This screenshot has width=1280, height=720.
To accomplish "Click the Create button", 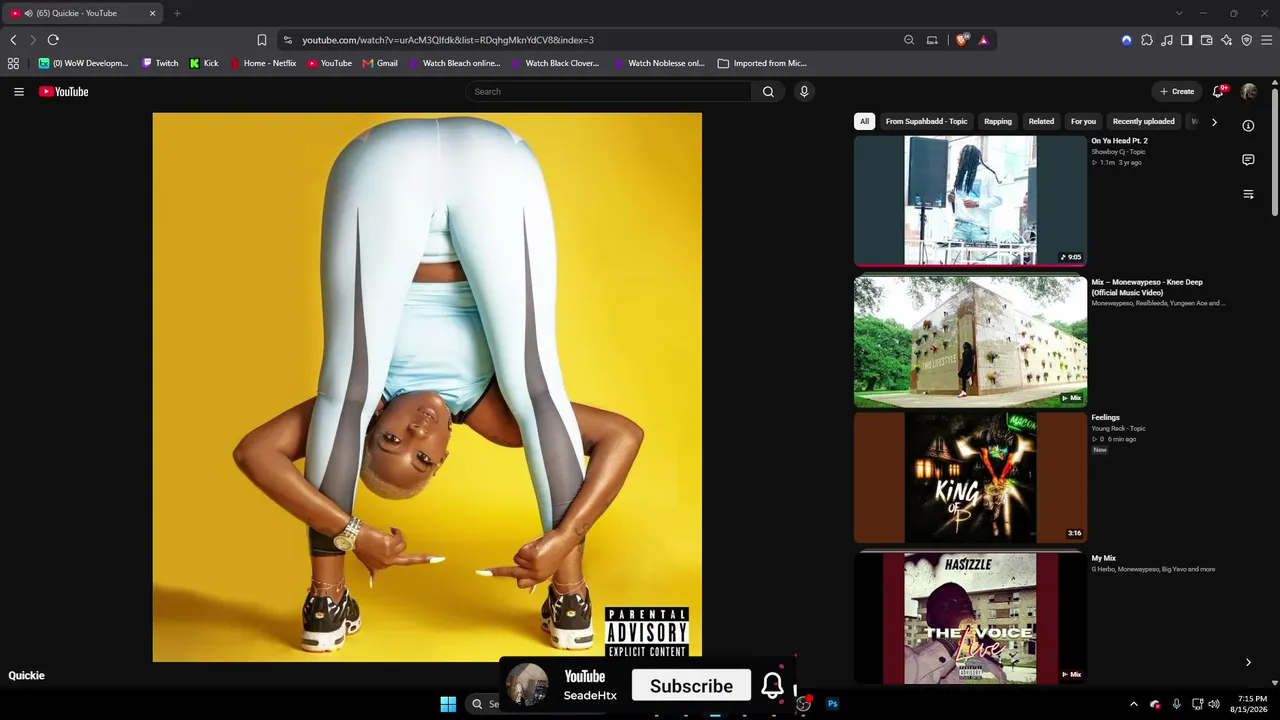I will [x=1177, y=92].
